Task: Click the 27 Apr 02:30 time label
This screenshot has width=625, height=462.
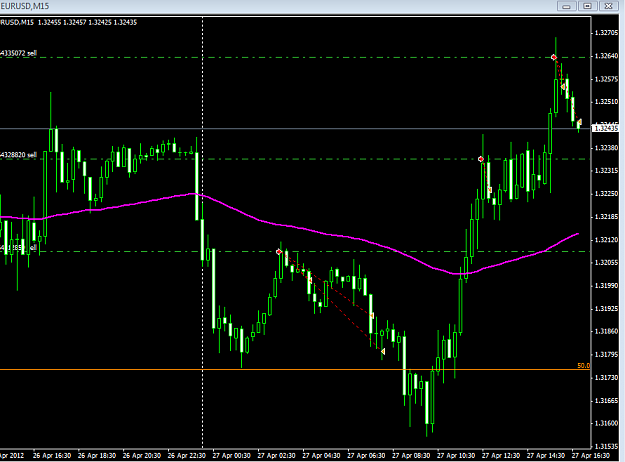Action: [277, 455]
